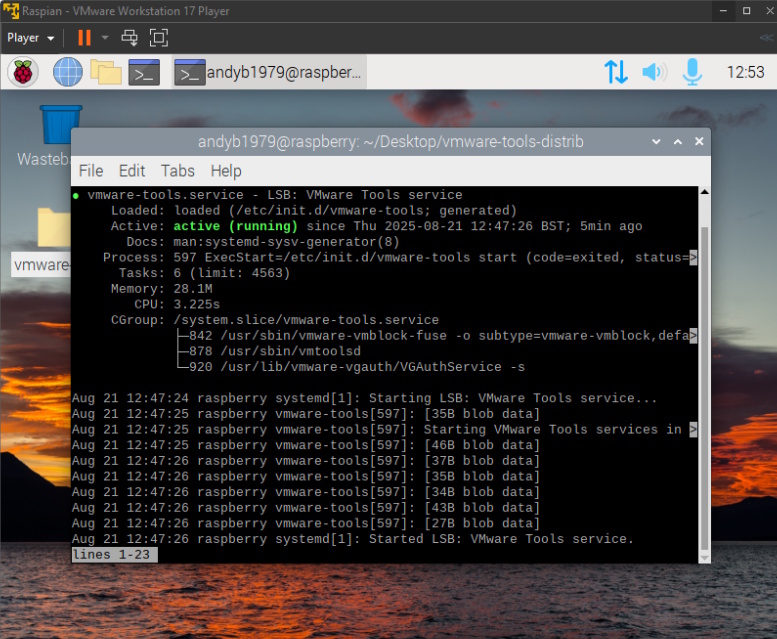The image size is (777, 639).
Task: Click the VMware Workstation title bar logo
Action: [11, 11]
